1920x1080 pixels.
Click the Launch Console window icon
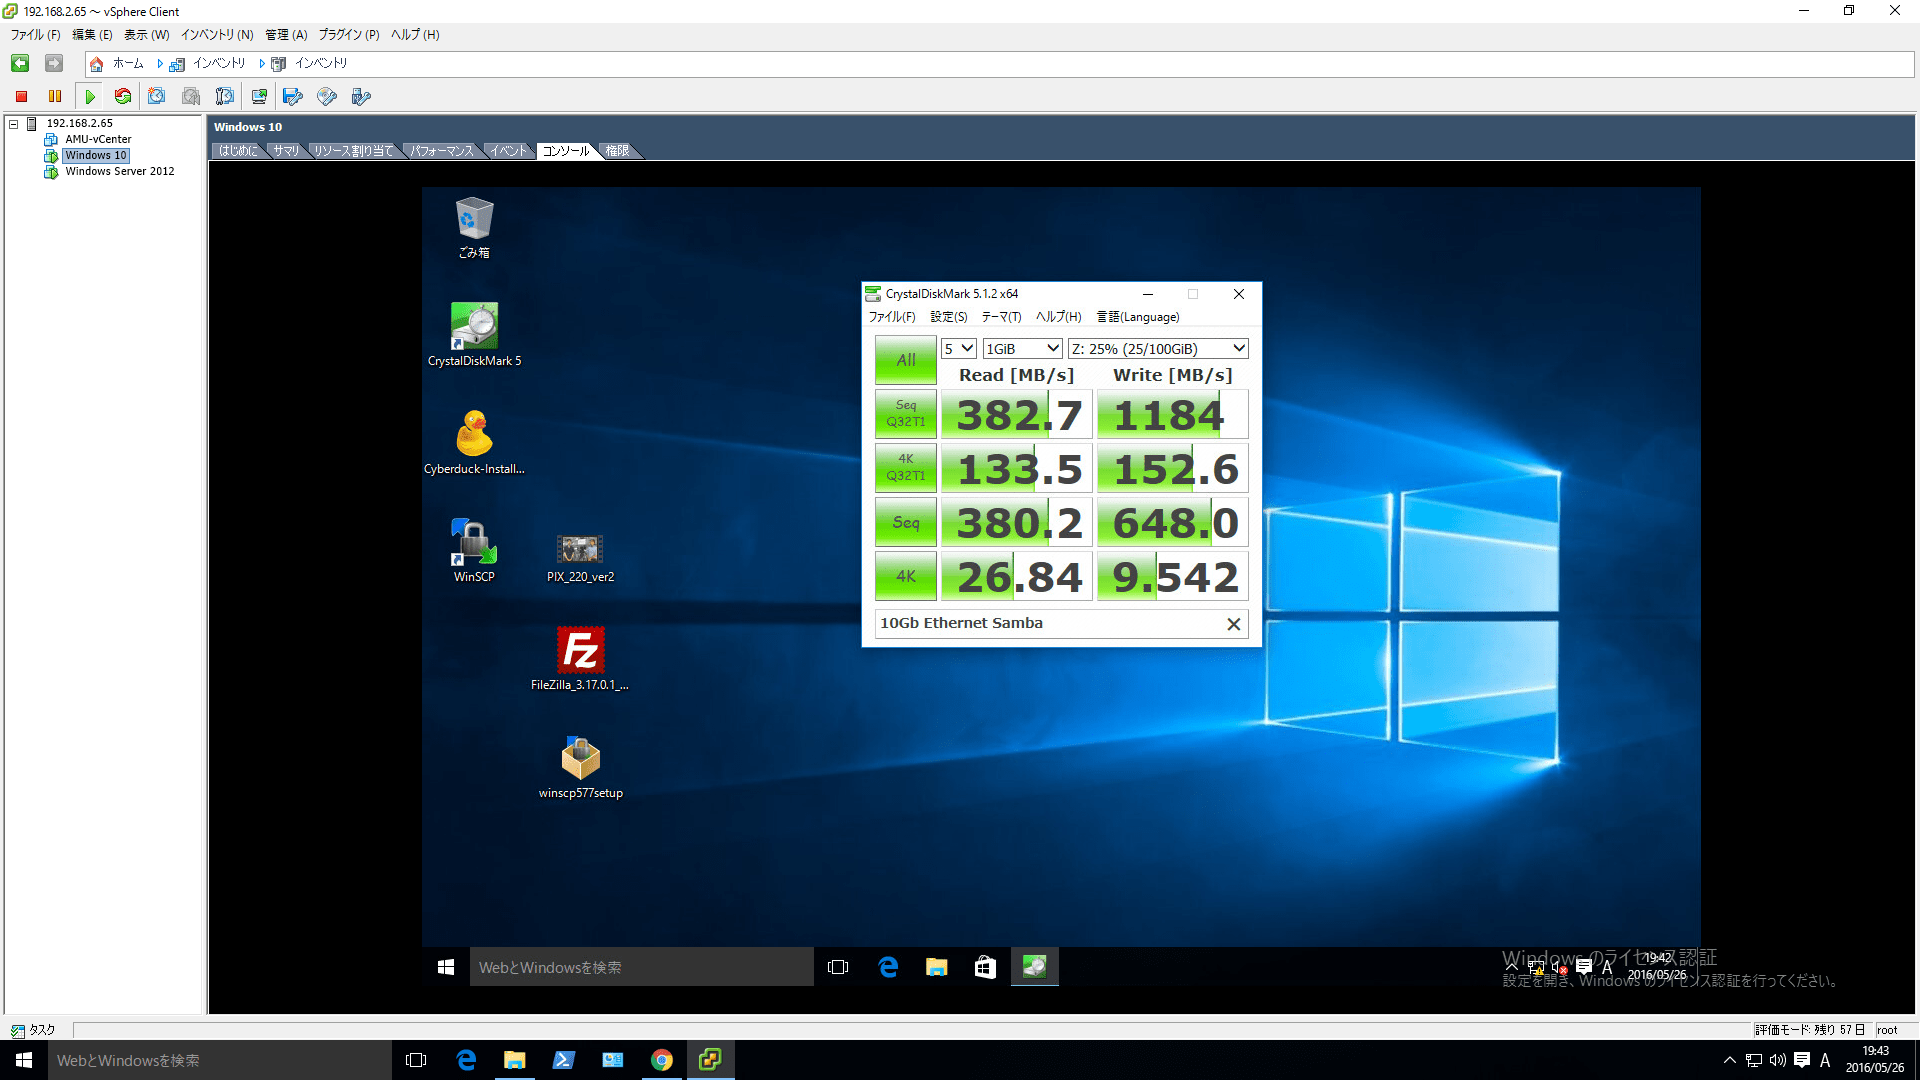pos(259,96)
